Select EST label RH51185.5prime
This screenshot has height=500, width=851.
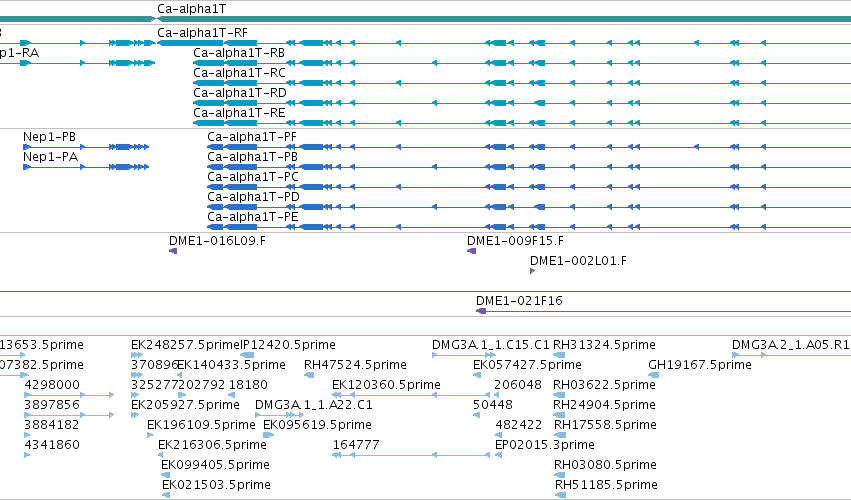click(606, 485)
